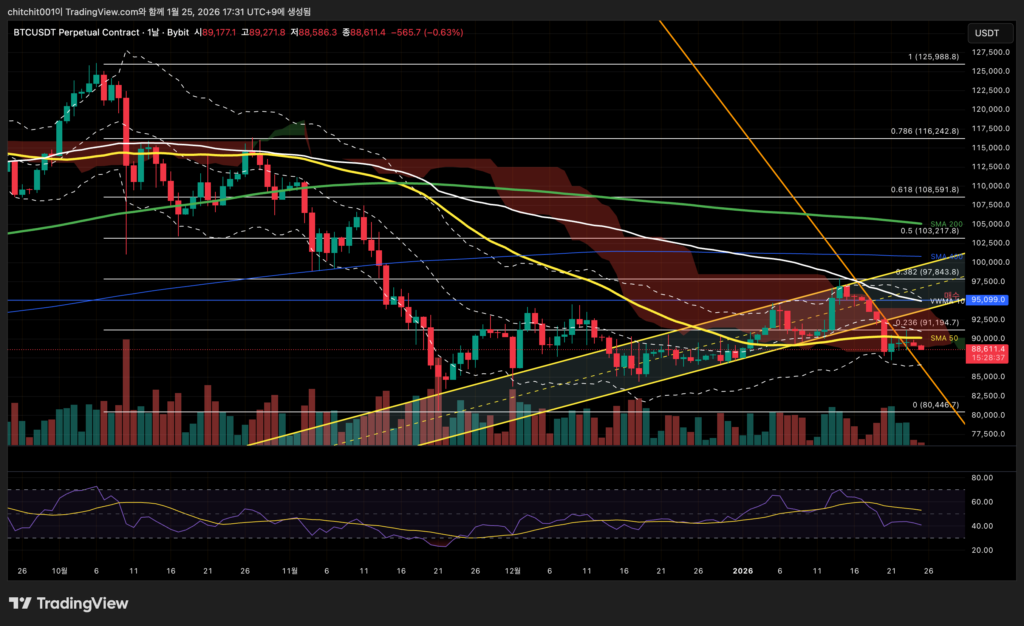The image size is (1024, 626).
Task: Click the SMA 50 line label
Action: (944, 339)
